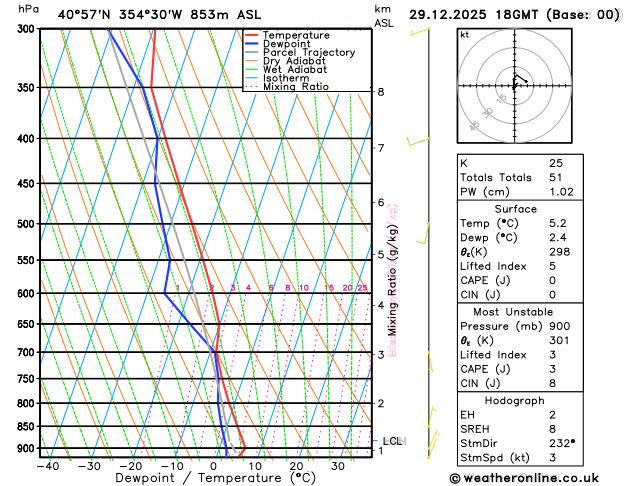Screen dimensions: 629x486
Task: Click the Dry Adiabat legend entry
Action: (285, 61)
